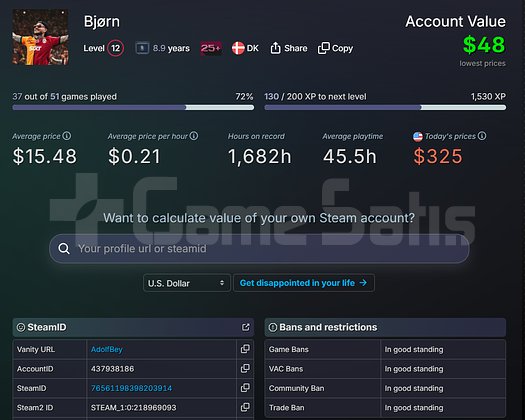
Task: Click the 25+ badge
Action: click(211, 48)
